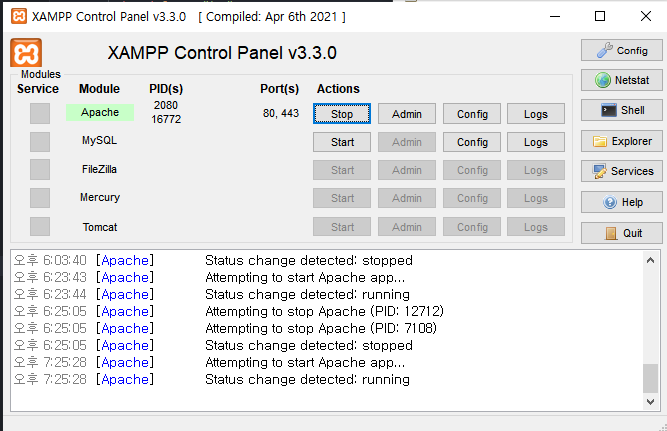Open Netstat via the globe icon
667x431 pixels.
point(621,80)
